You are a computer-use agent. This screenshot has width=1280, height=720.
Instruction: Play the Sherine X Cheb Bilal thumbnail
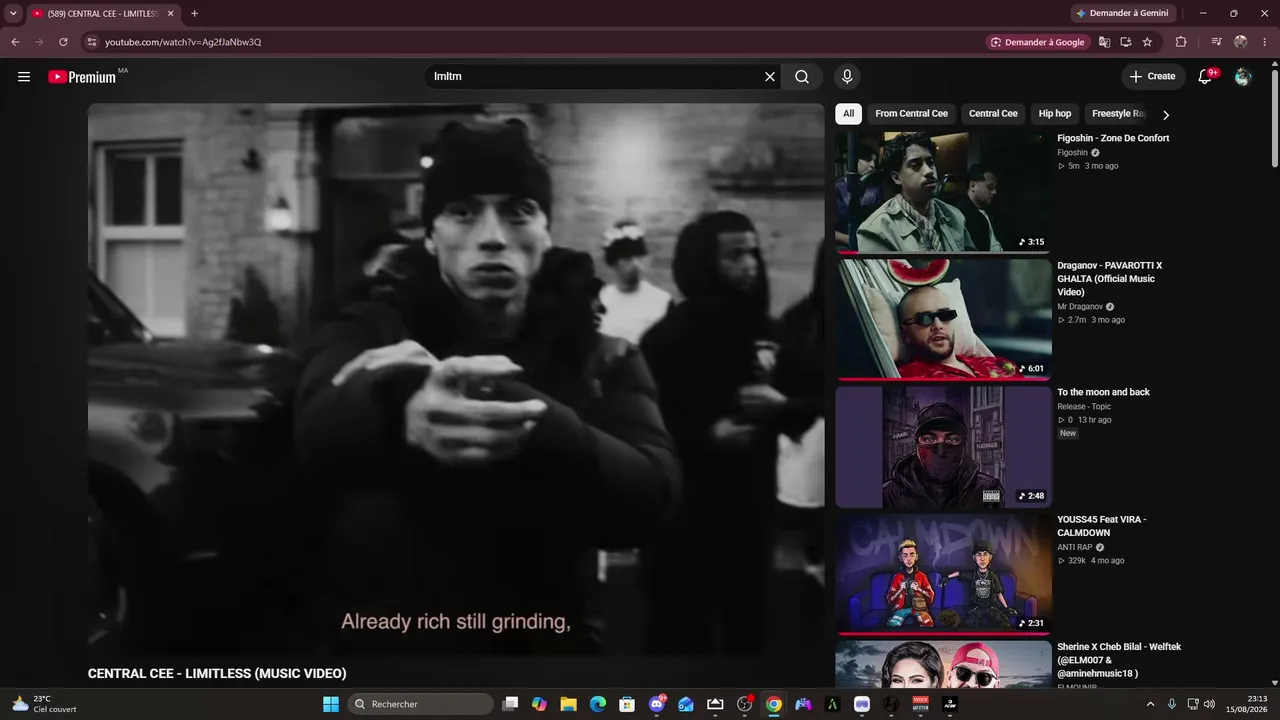pos(943,665)
